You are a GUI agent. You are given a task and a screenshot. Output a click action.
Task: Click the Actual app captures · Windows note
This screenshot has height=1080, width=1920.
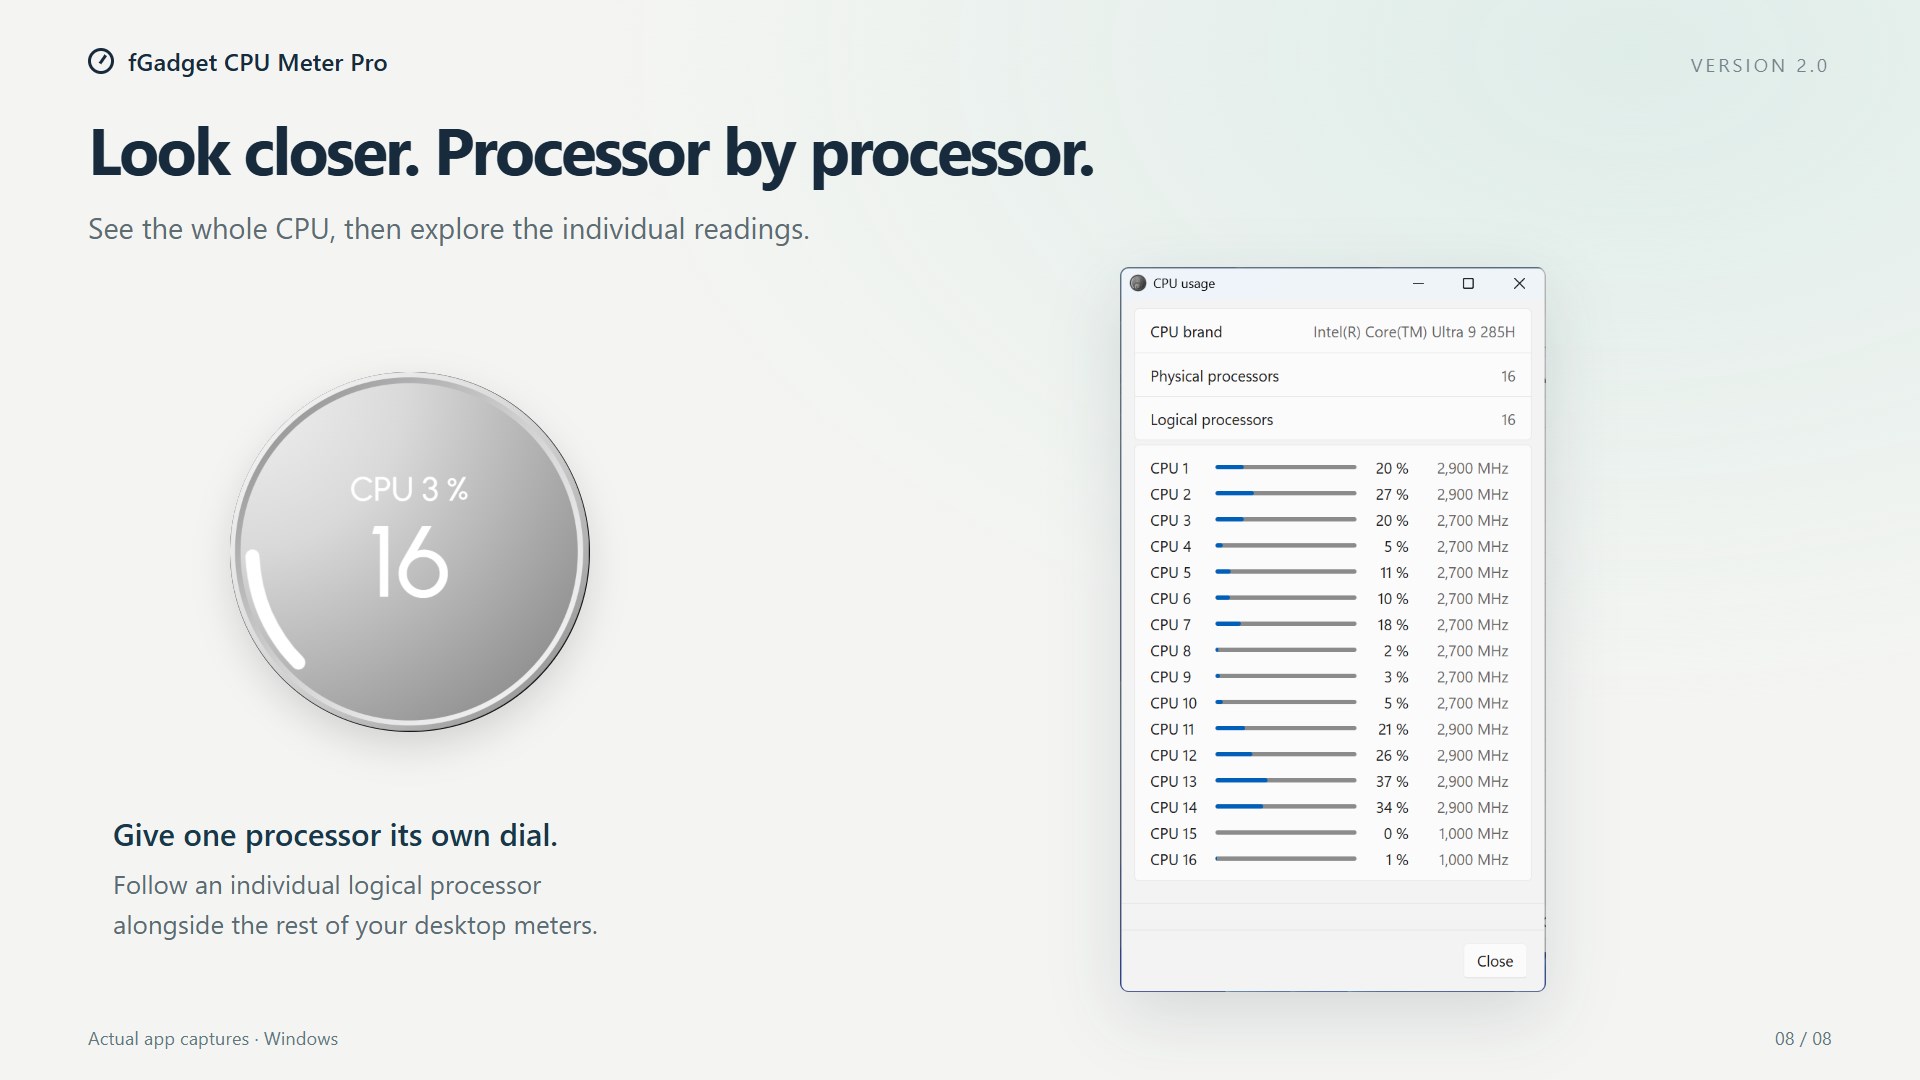(x=213, y=1039)
